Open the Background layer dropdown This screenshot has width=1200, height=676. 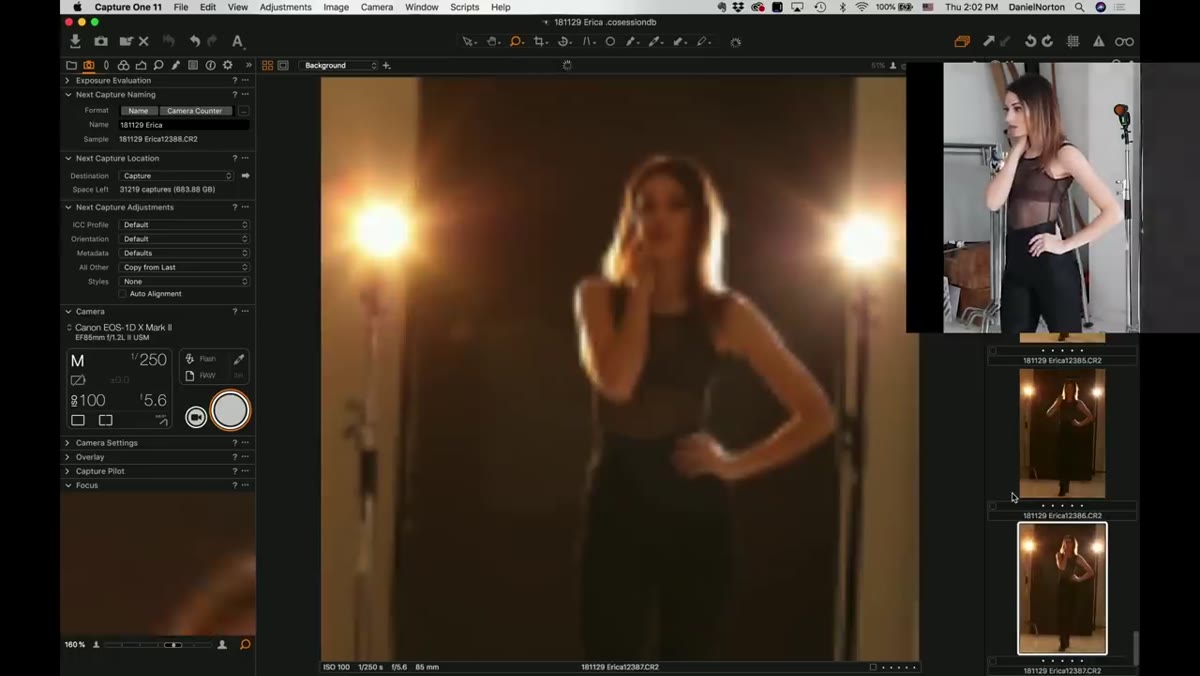340,65
